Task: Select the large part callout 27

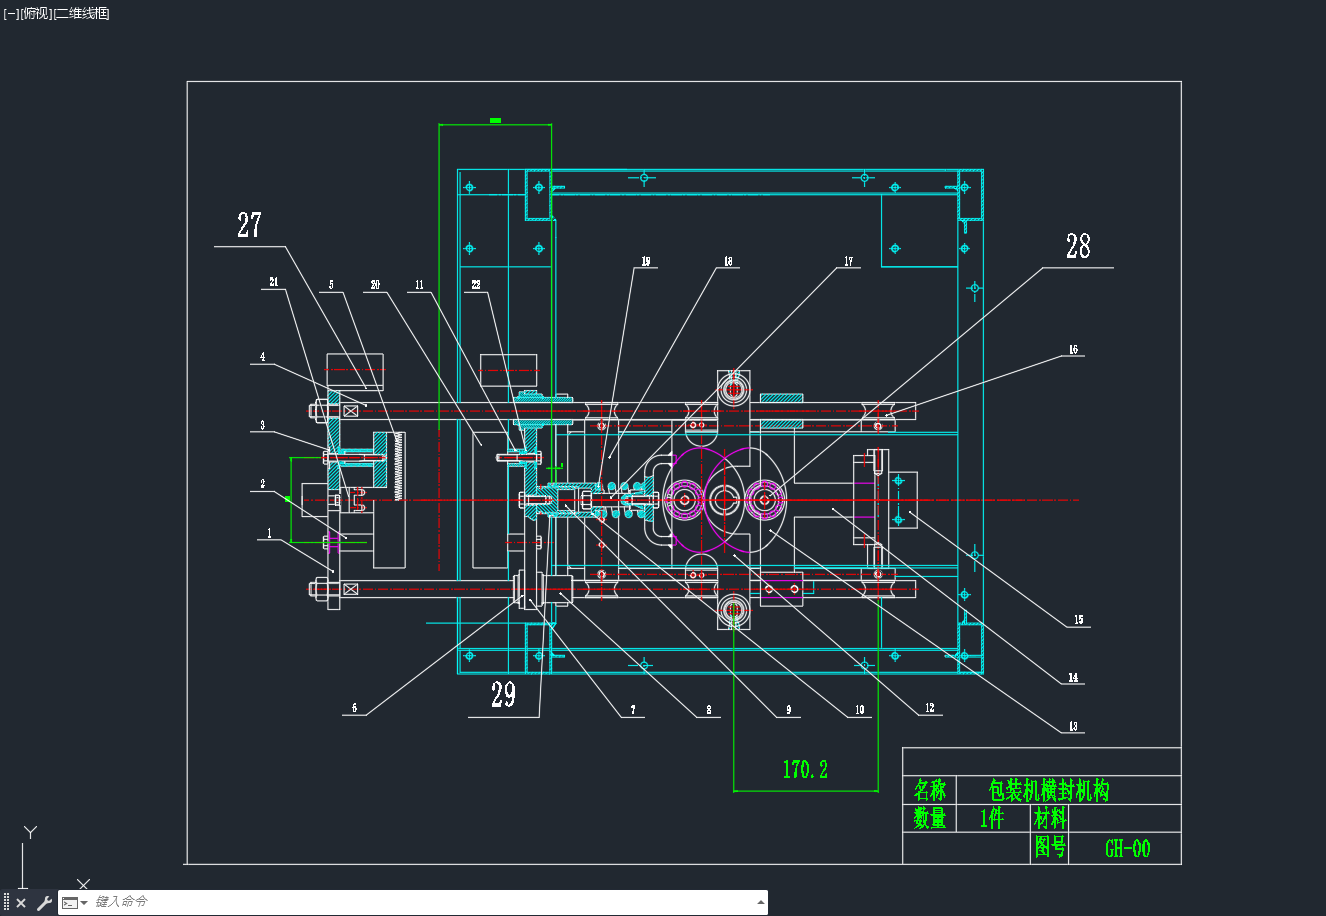Action: [x=249, y=225]
